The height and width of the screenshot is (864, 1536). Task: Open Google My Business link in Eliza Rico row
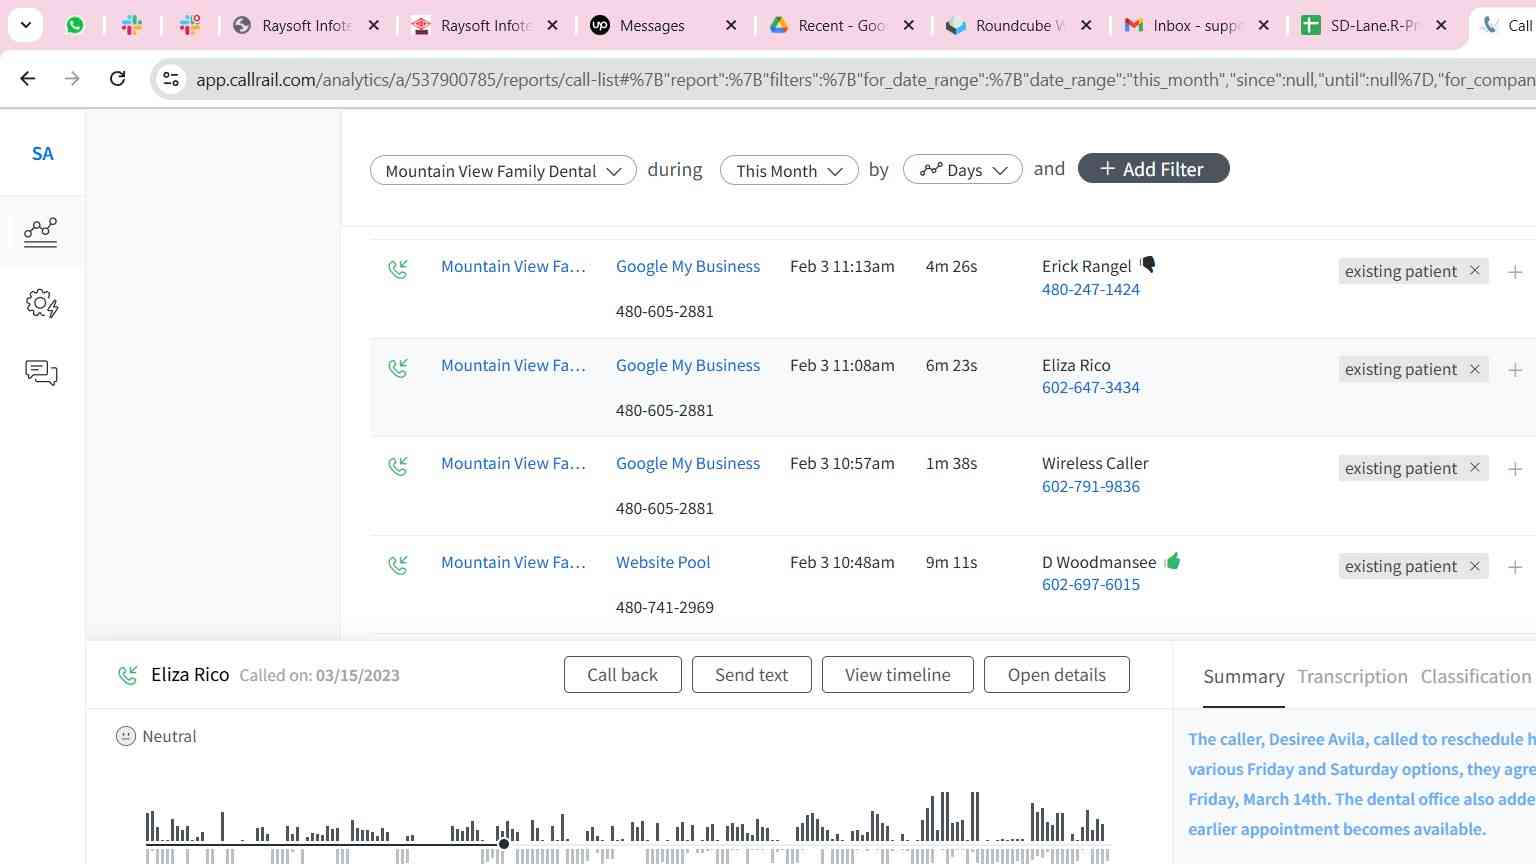(x=688, y=365)
